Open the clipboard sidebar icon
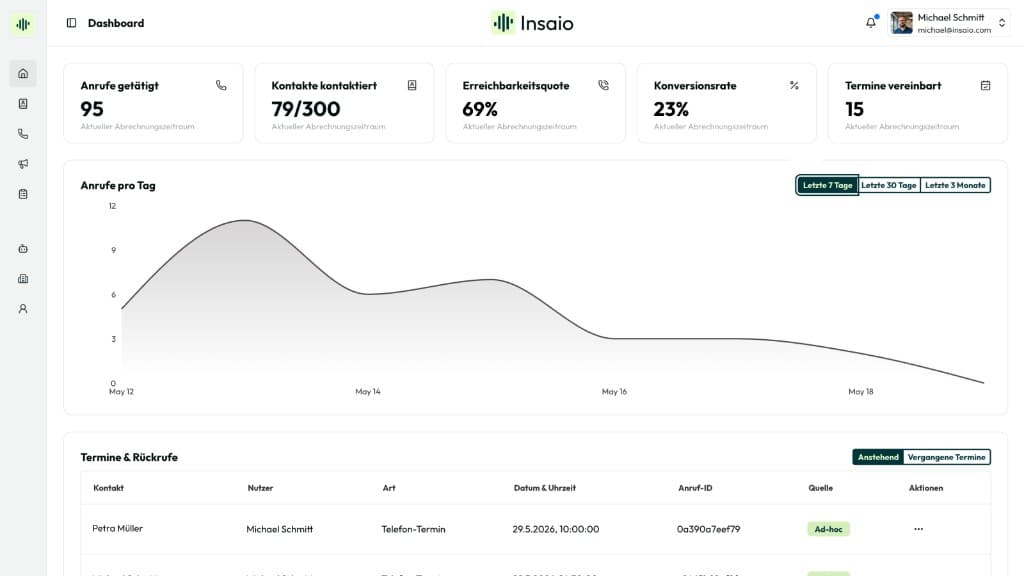1024x576 pixels. coord(23,194)
